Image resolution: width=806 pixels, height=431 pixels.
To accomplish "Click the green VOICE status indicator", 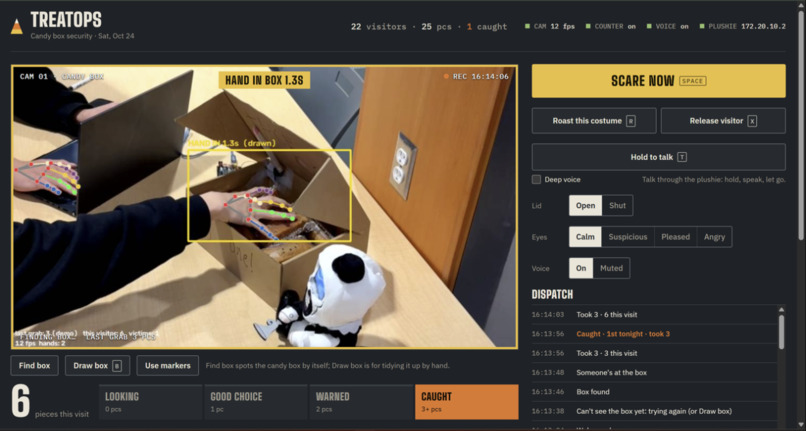I will coord(649,26).
